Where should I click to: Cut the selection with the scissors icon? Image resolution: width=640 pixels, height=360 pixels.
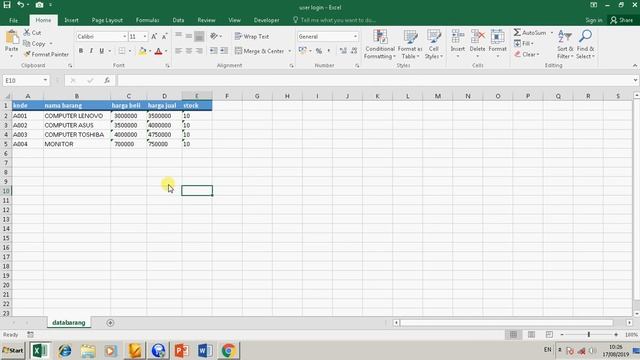pyautogui.click(x=27, y=32)
